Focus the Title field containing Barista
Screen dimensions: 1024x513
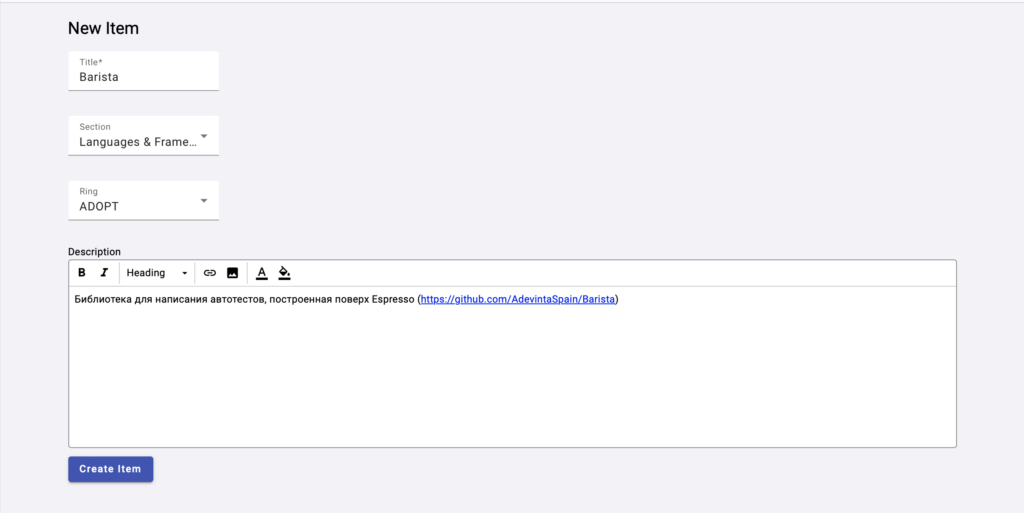[143, 76]
